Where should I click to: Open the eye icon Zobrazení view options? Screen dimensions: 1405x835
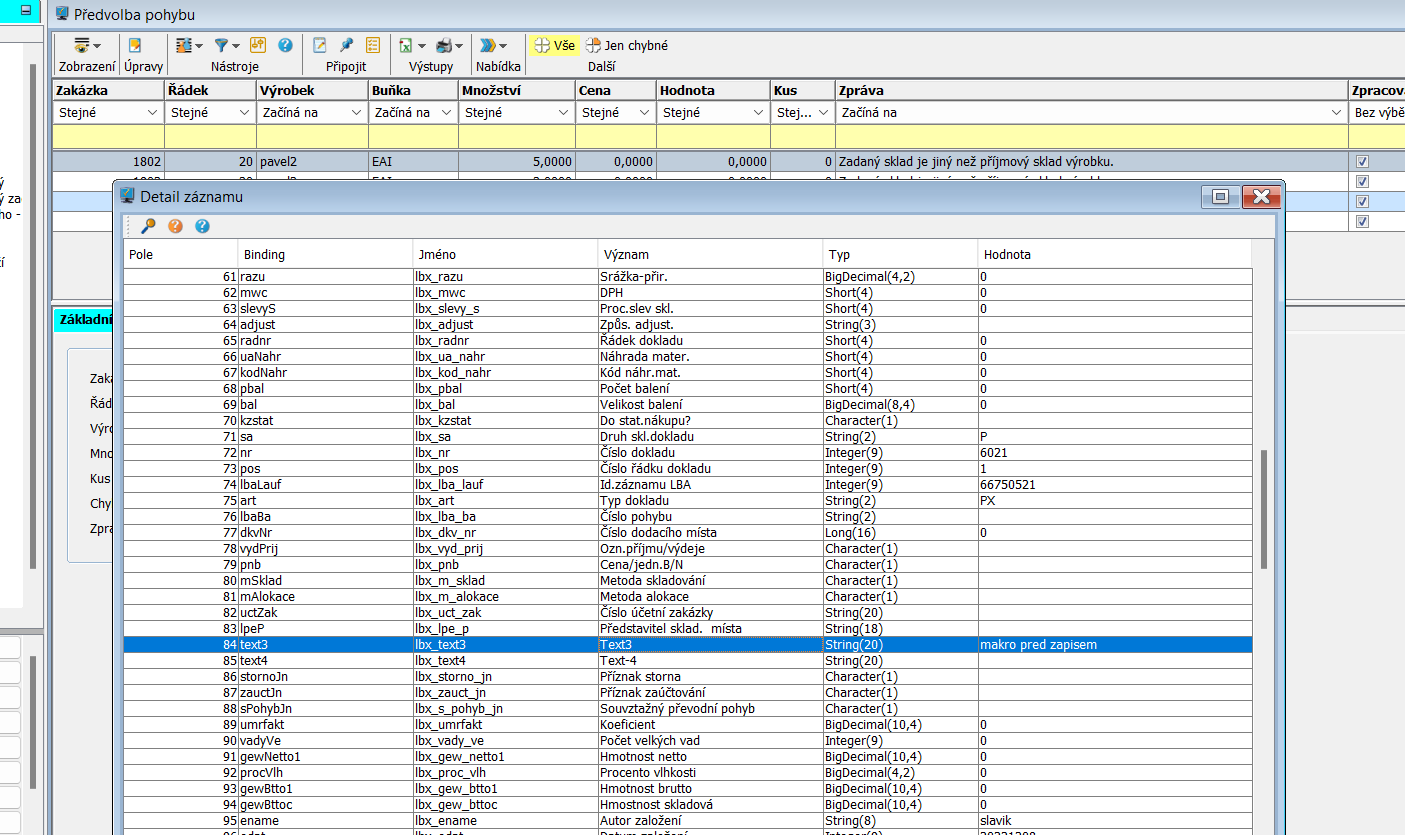pos(82,45)
